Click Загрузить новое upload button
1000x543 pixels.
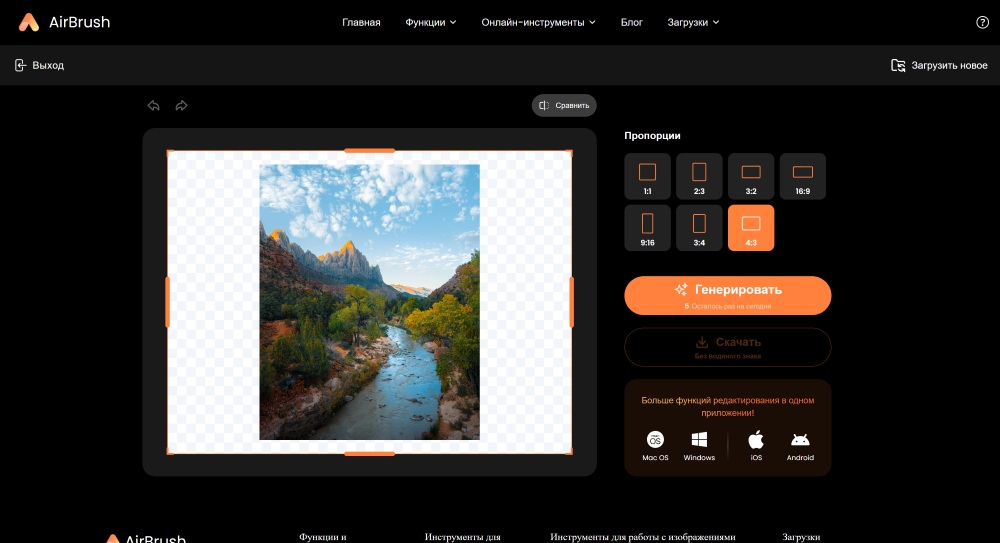tap(939, 65)
